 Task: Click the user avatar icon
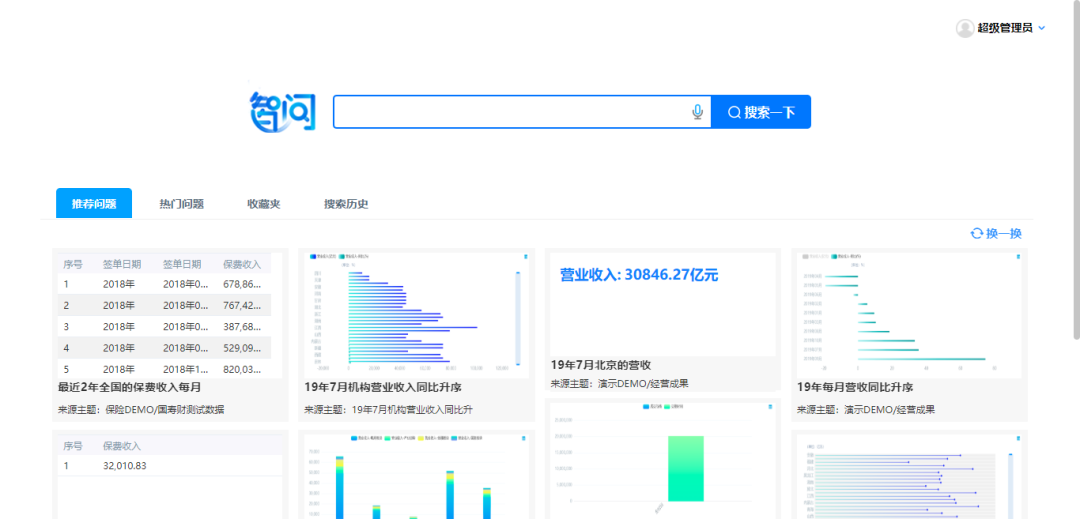[x=964, y=28]
